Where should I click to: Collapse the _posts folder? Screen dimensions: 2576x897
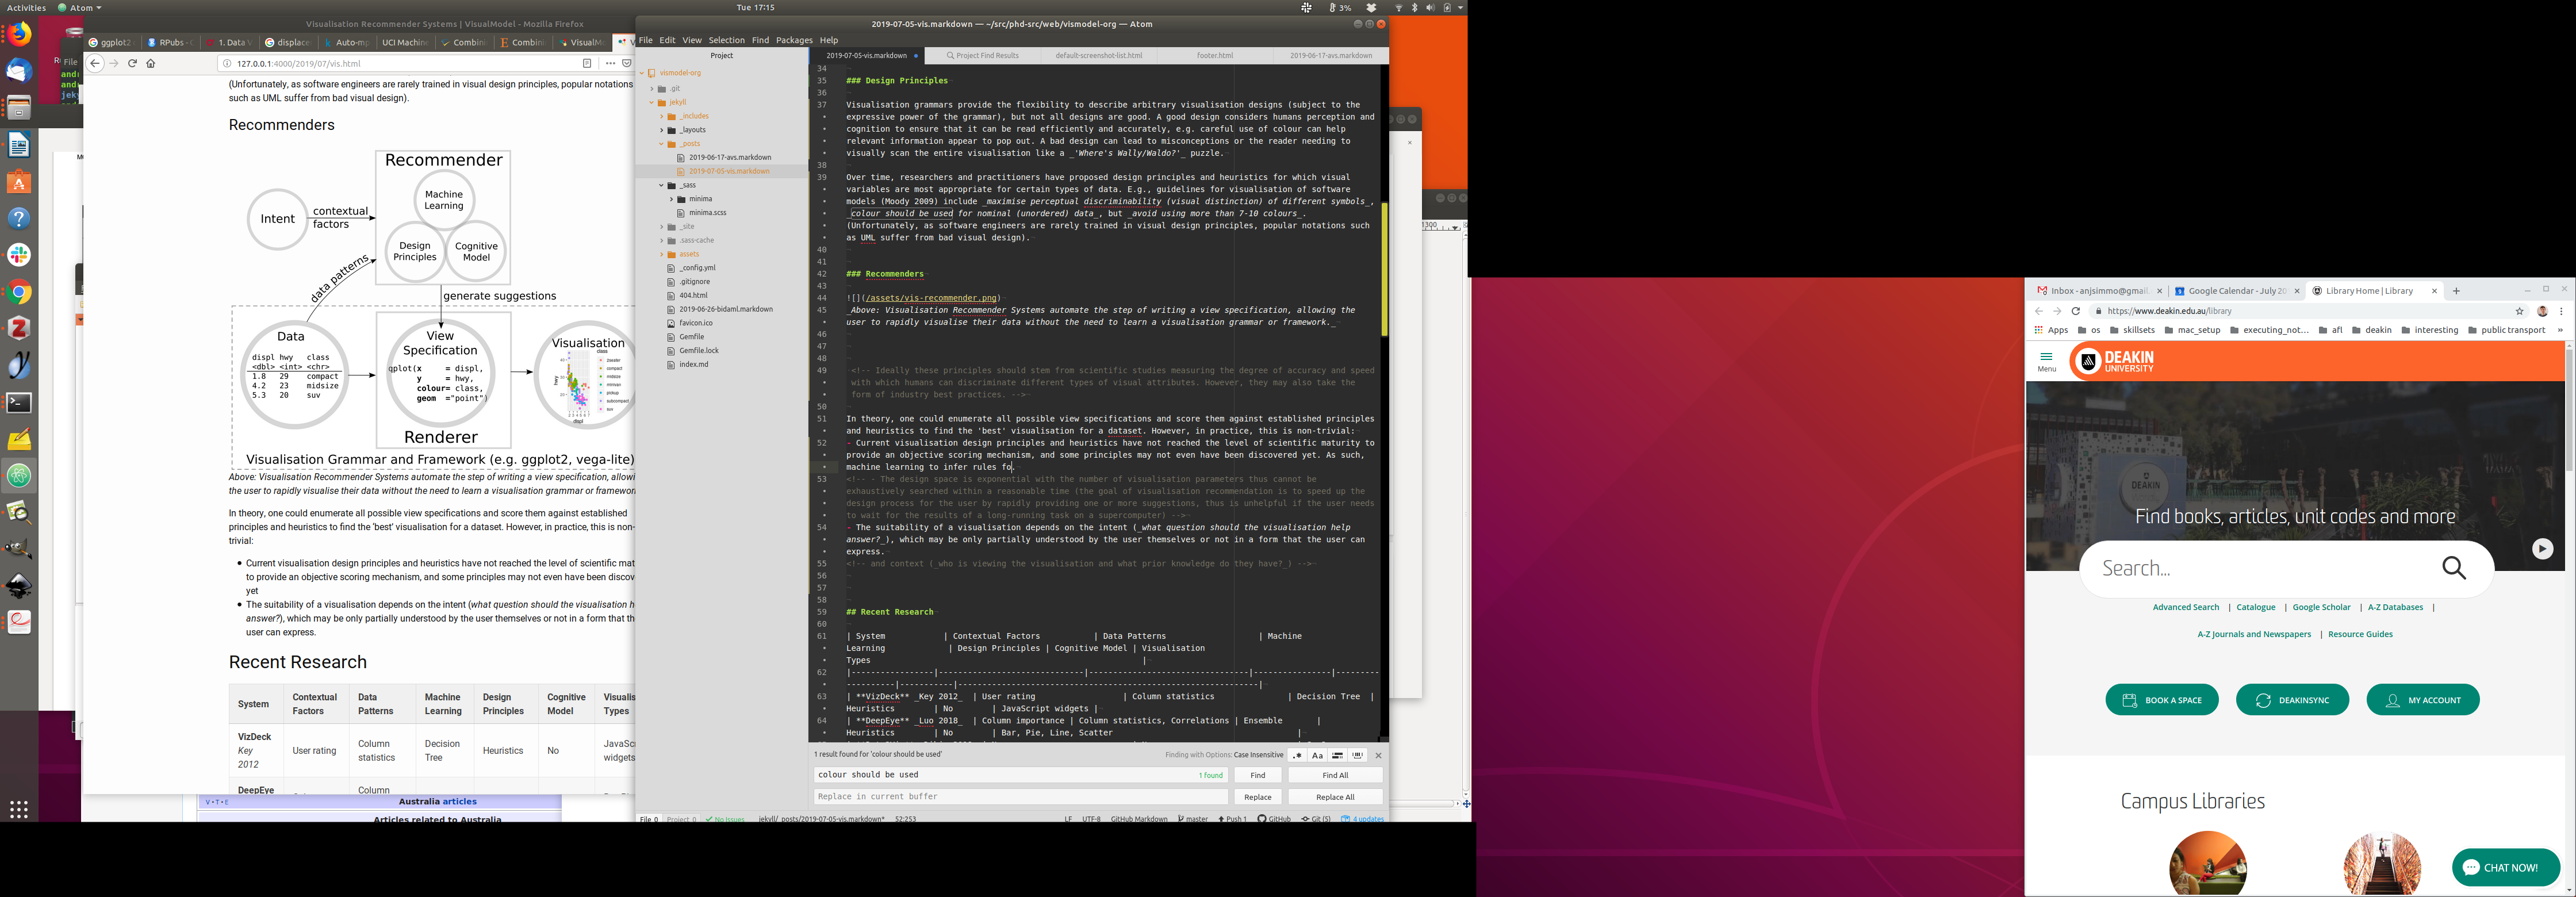click(690, 144)
